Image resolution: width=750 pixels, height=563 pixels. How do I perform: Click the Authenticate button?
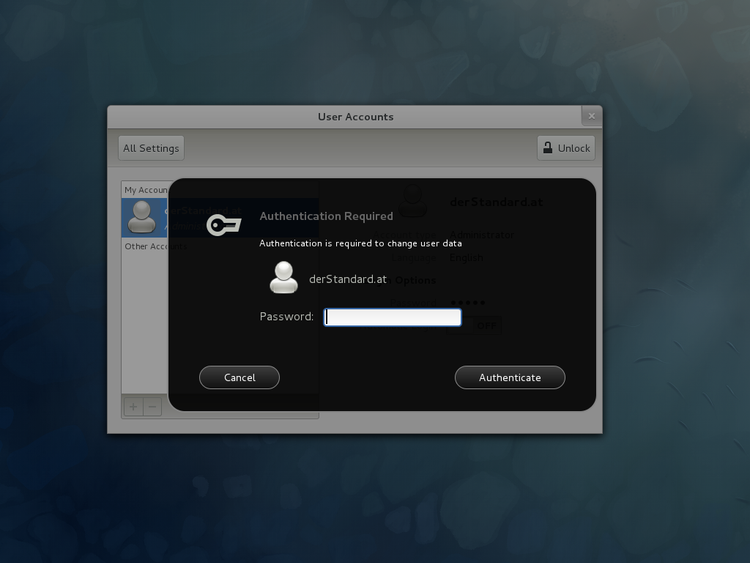[x=509, y=377]
